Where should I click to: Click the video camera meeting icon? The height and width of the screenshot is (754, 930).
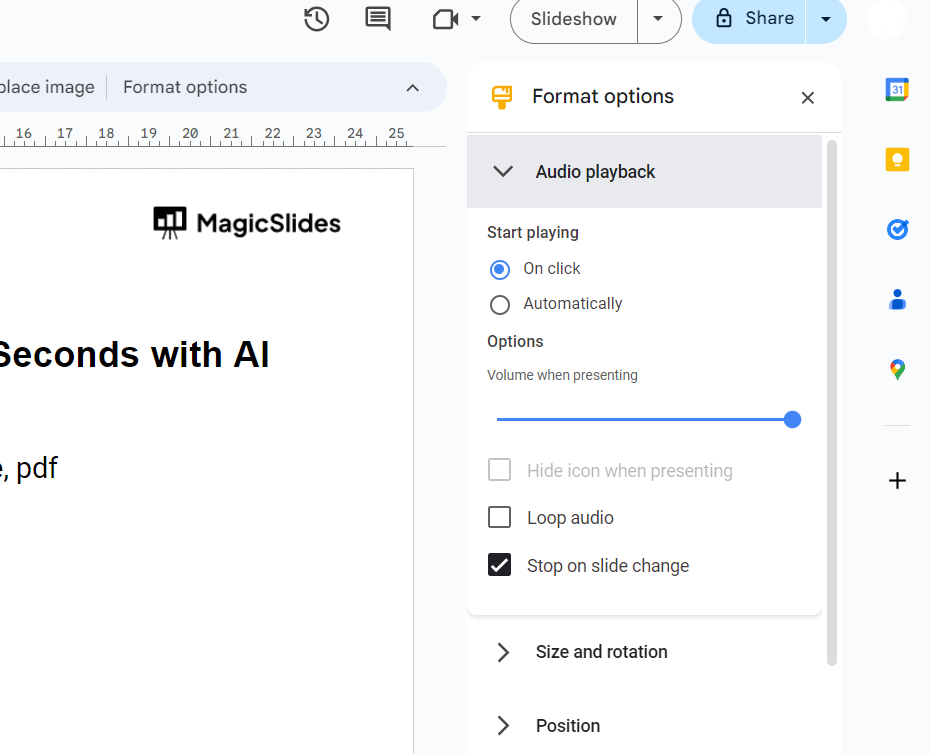(x=446, y=19)
